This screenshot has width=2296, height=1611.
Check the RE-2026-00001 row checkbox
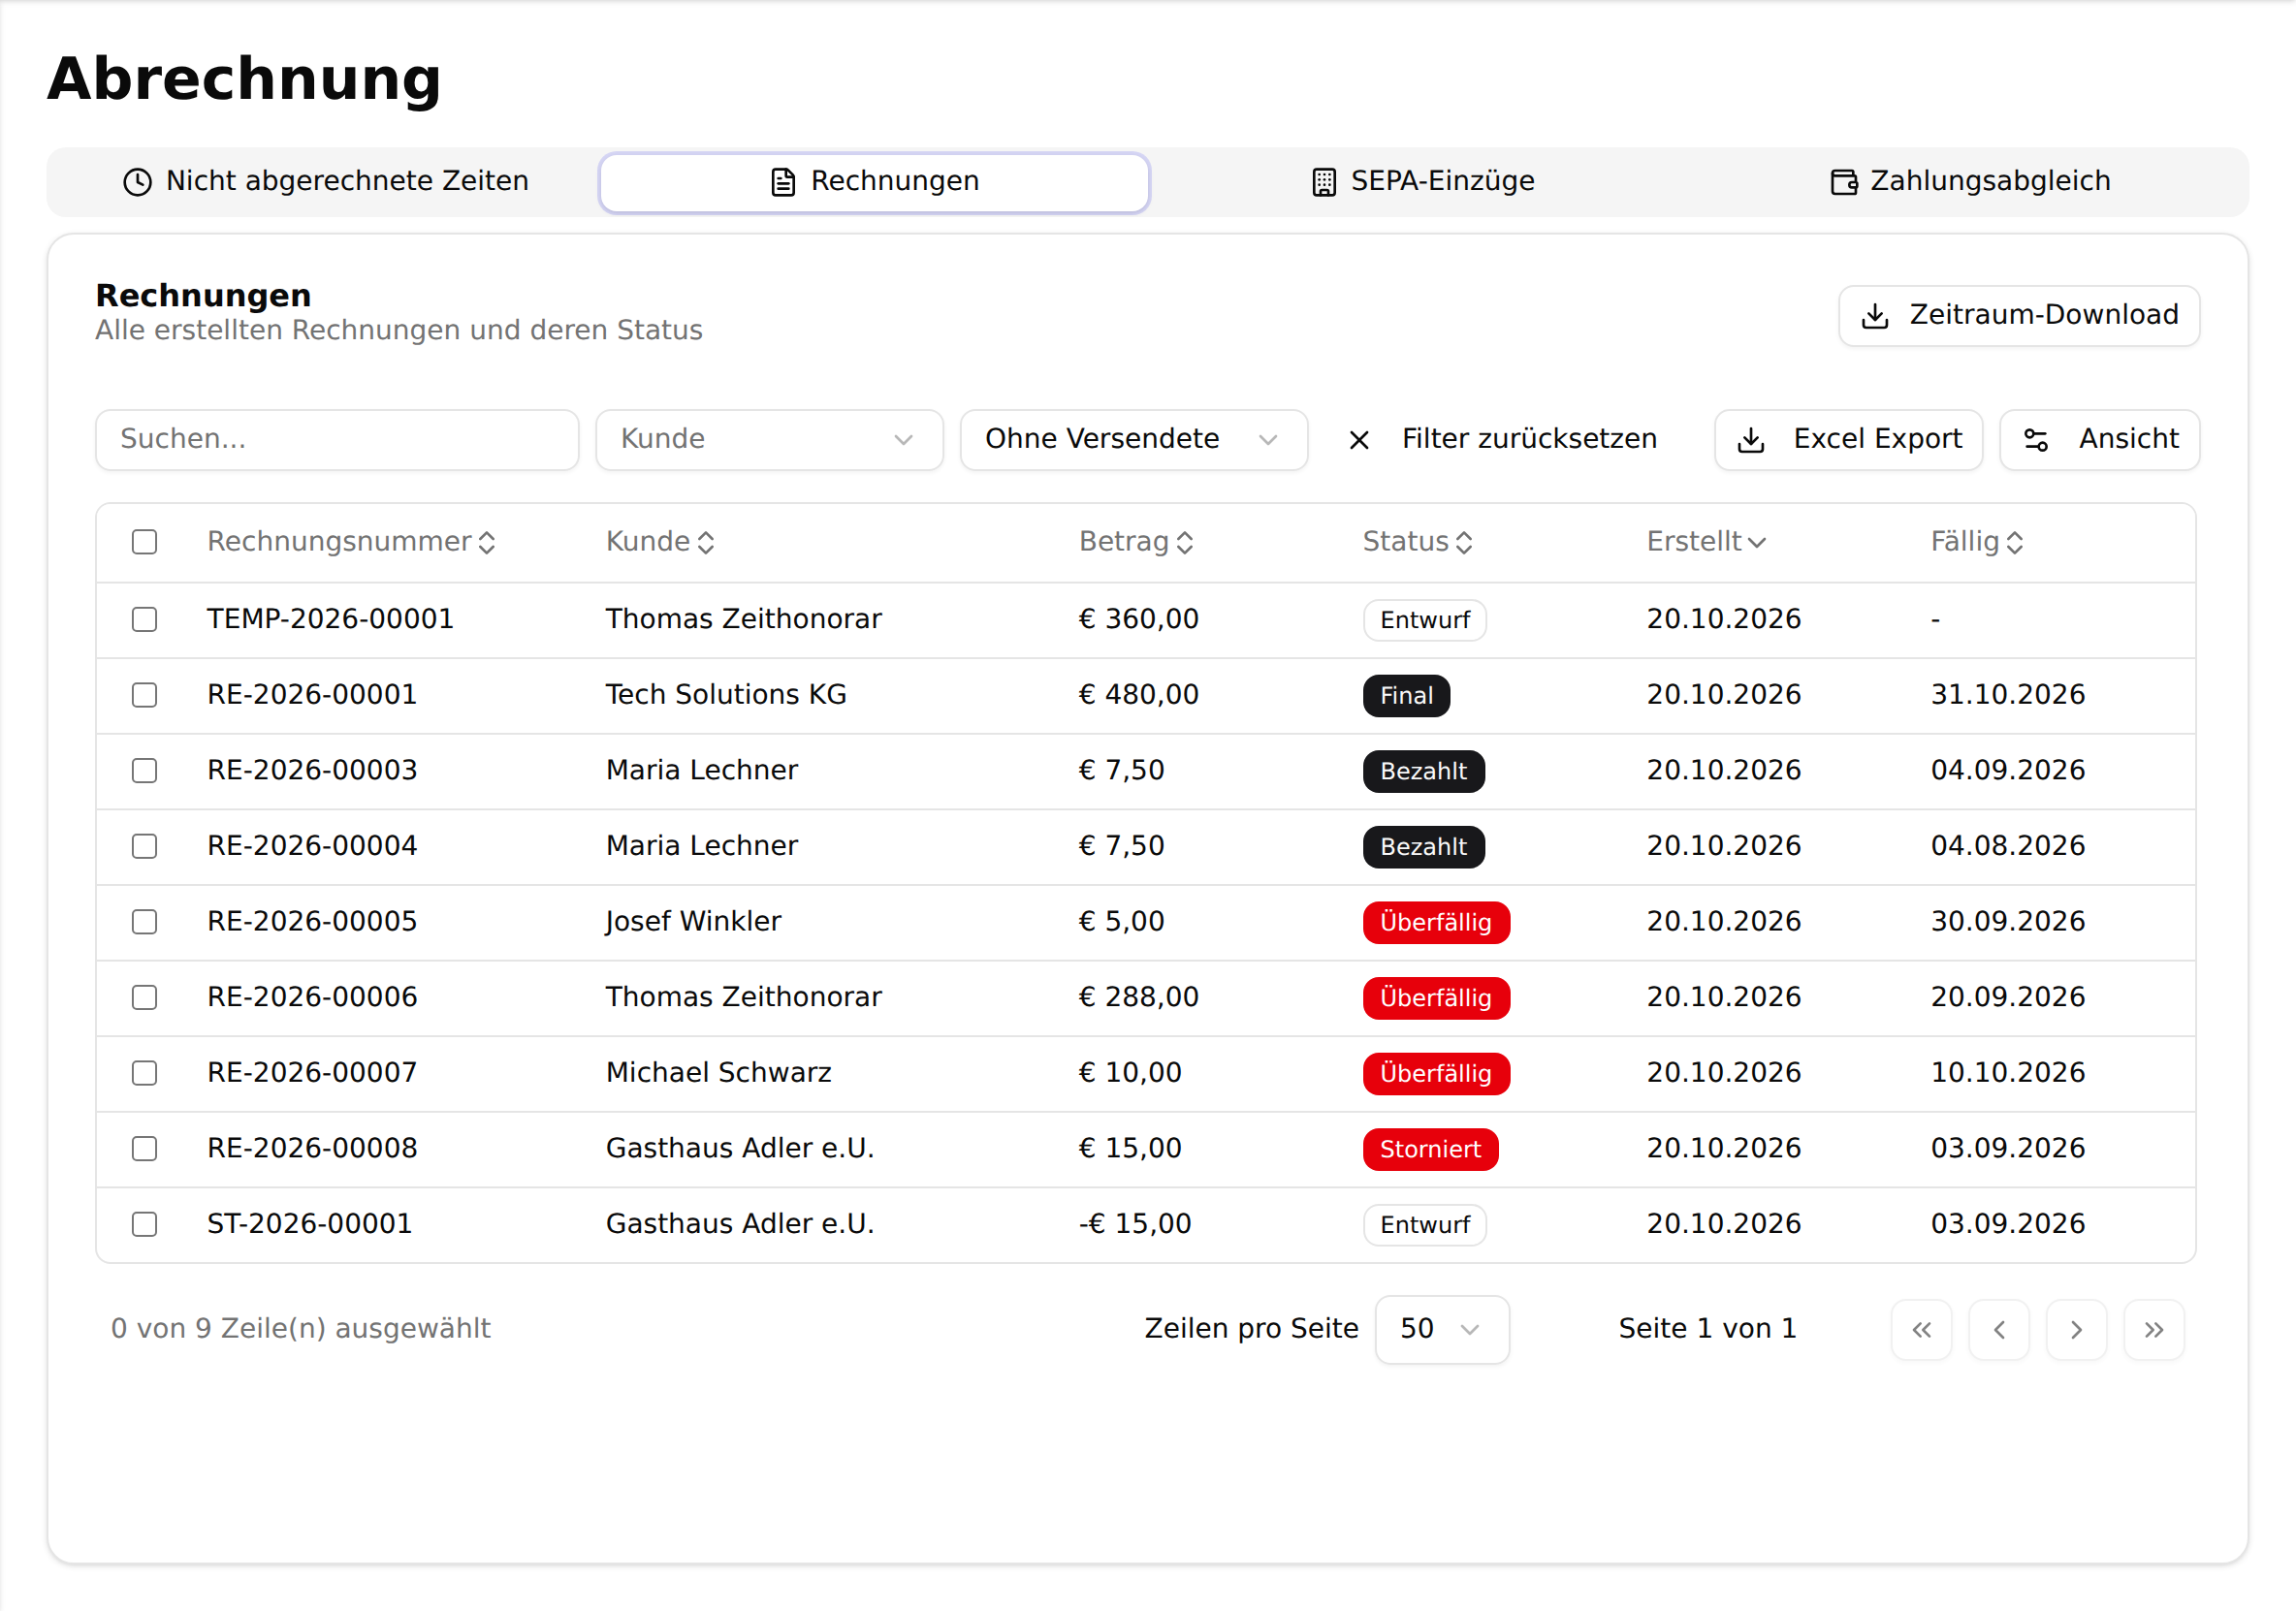pos(145,695)
